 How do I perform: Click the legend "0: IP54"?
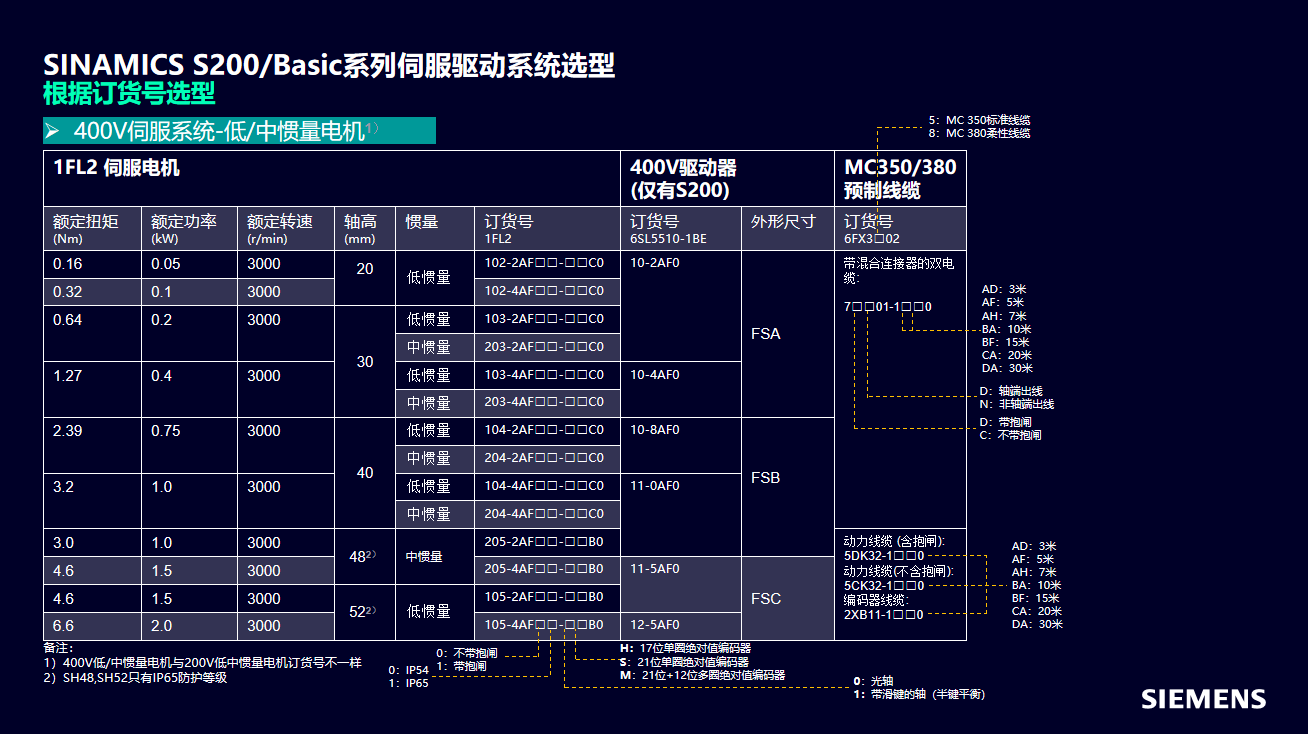click(x=409, y=670)
